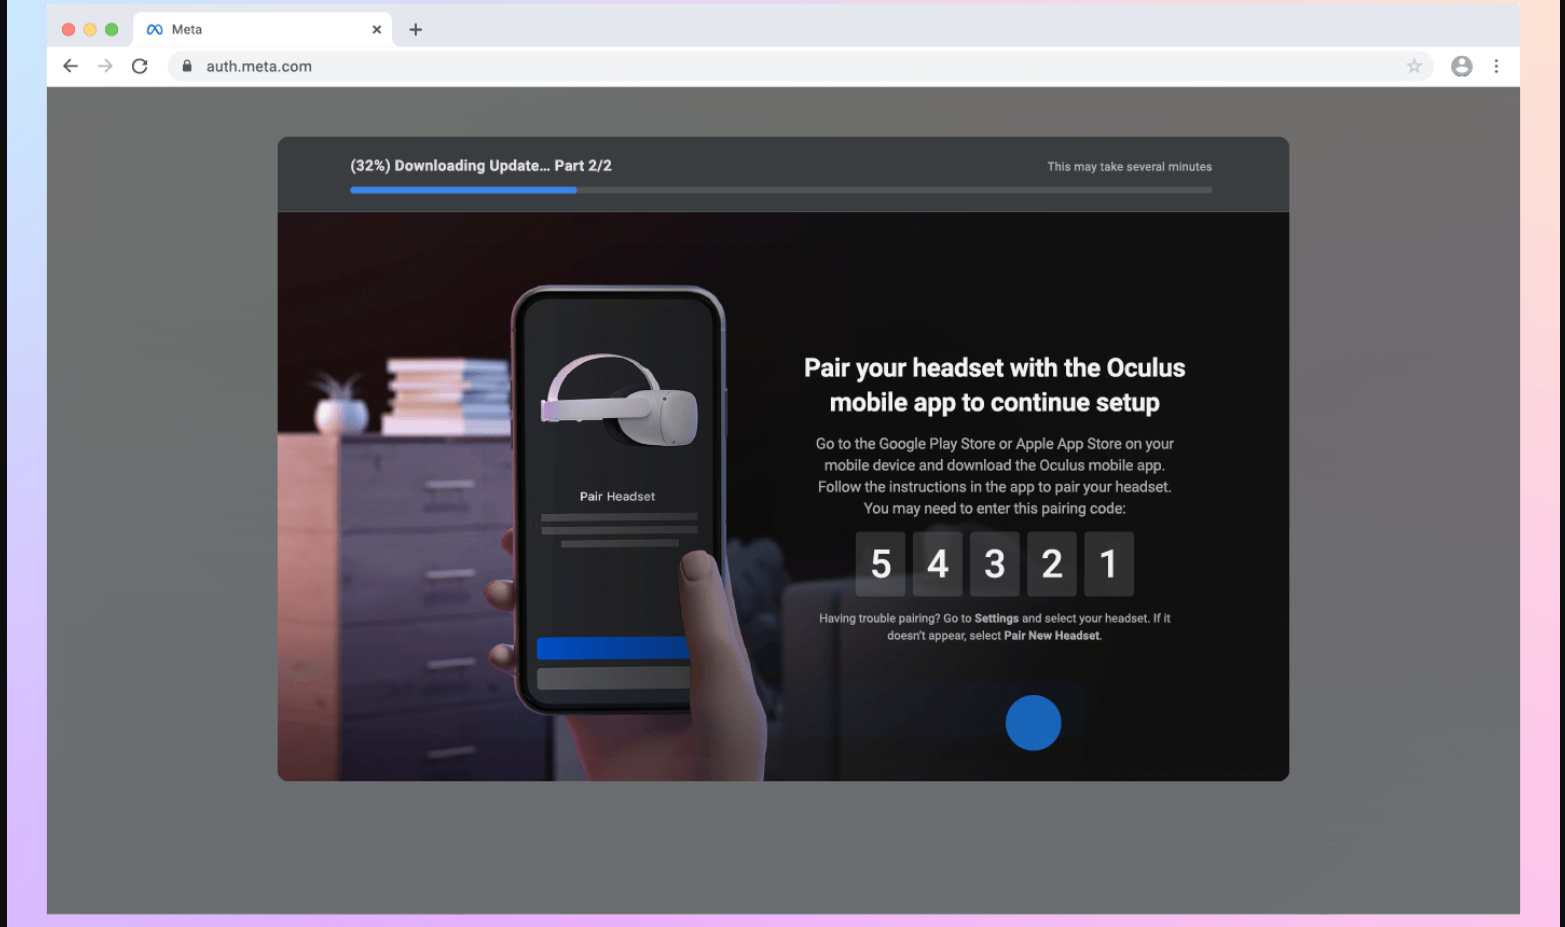Click the "This may take several minutes" note
This screenshot has width=1565, height=927.
tap(1129, 167)
